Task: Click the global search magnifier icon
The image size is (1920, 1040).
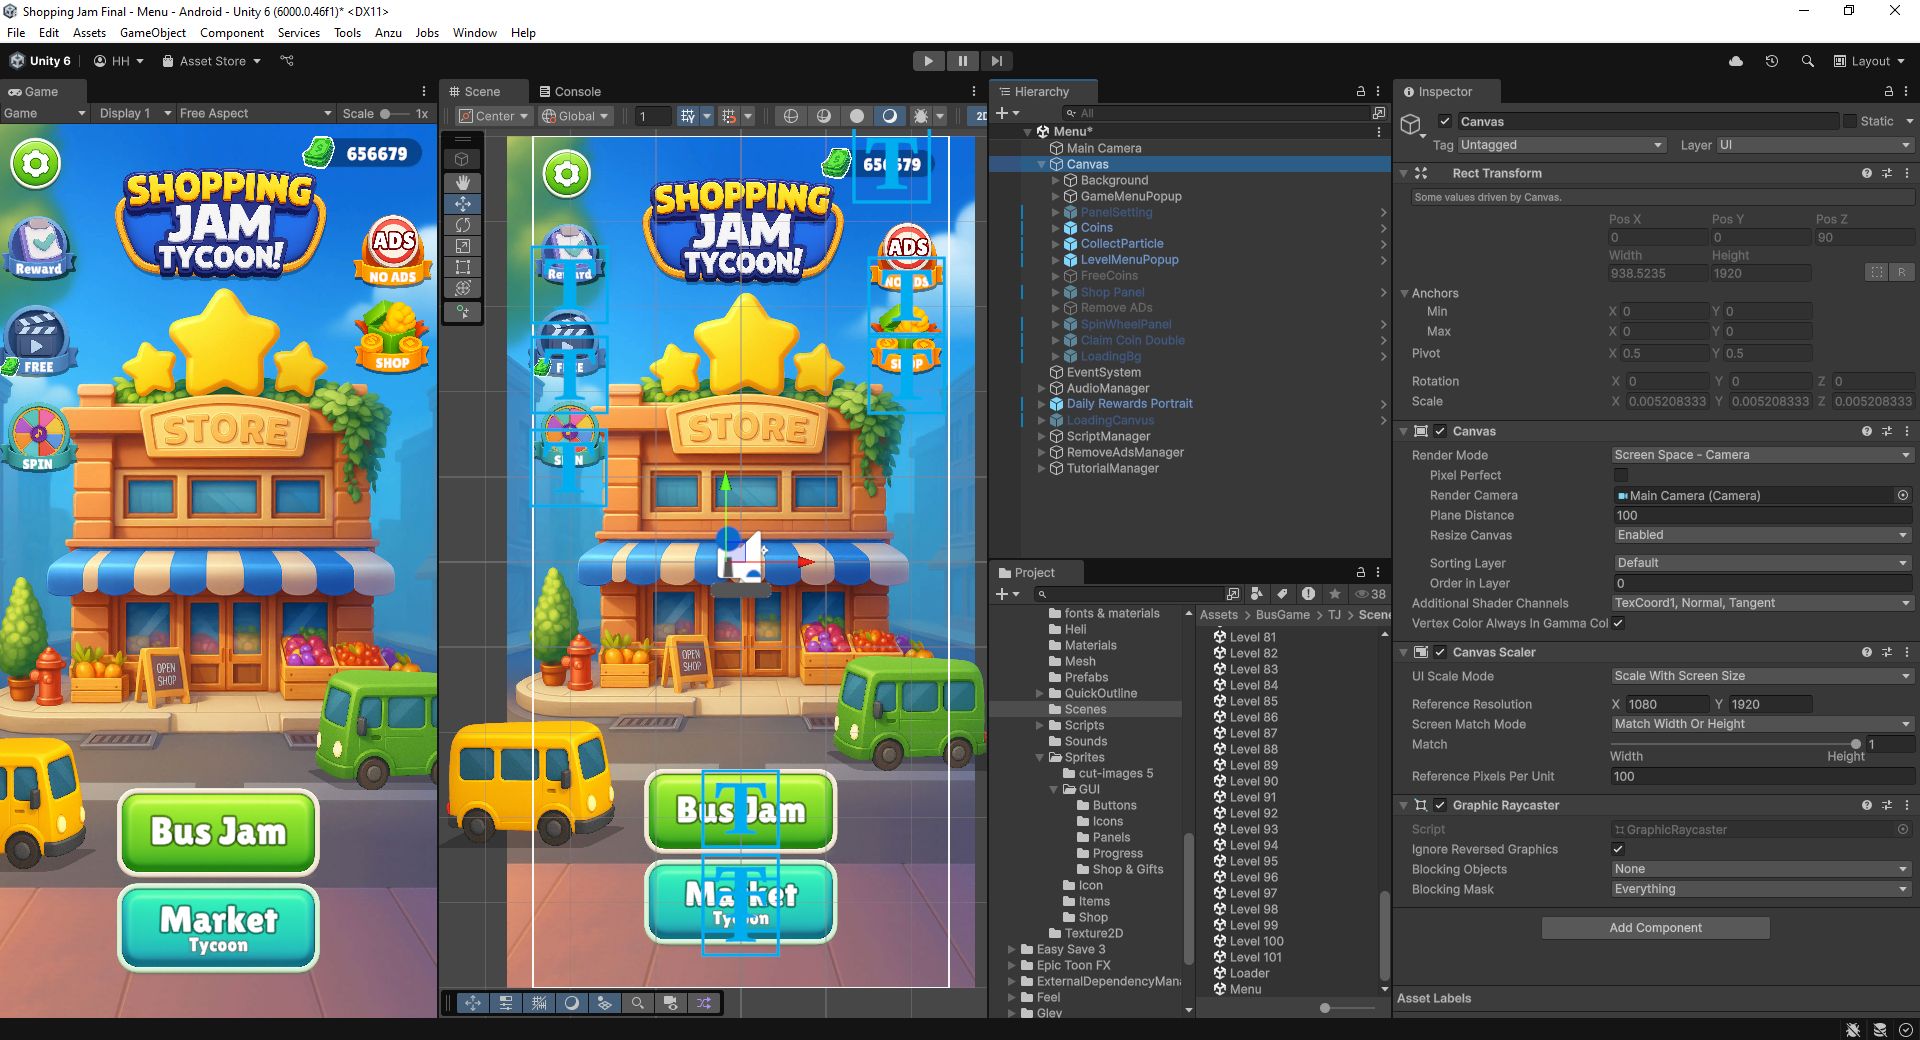Action: pos(1807,61)
